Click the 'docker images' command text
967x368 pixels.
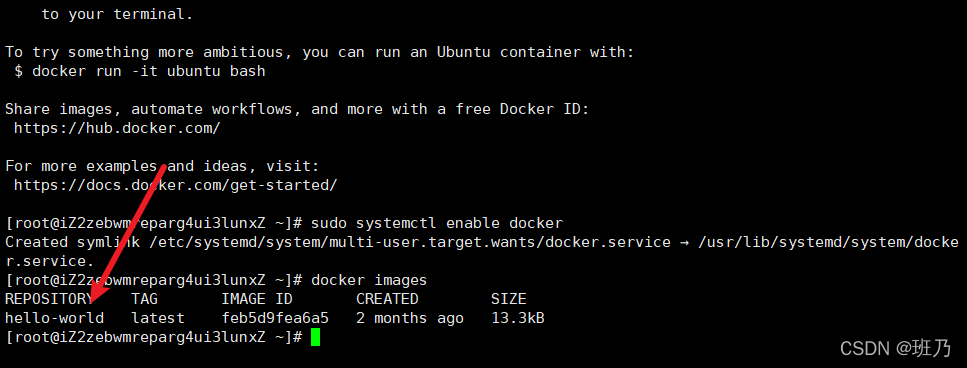pos(369,280)
